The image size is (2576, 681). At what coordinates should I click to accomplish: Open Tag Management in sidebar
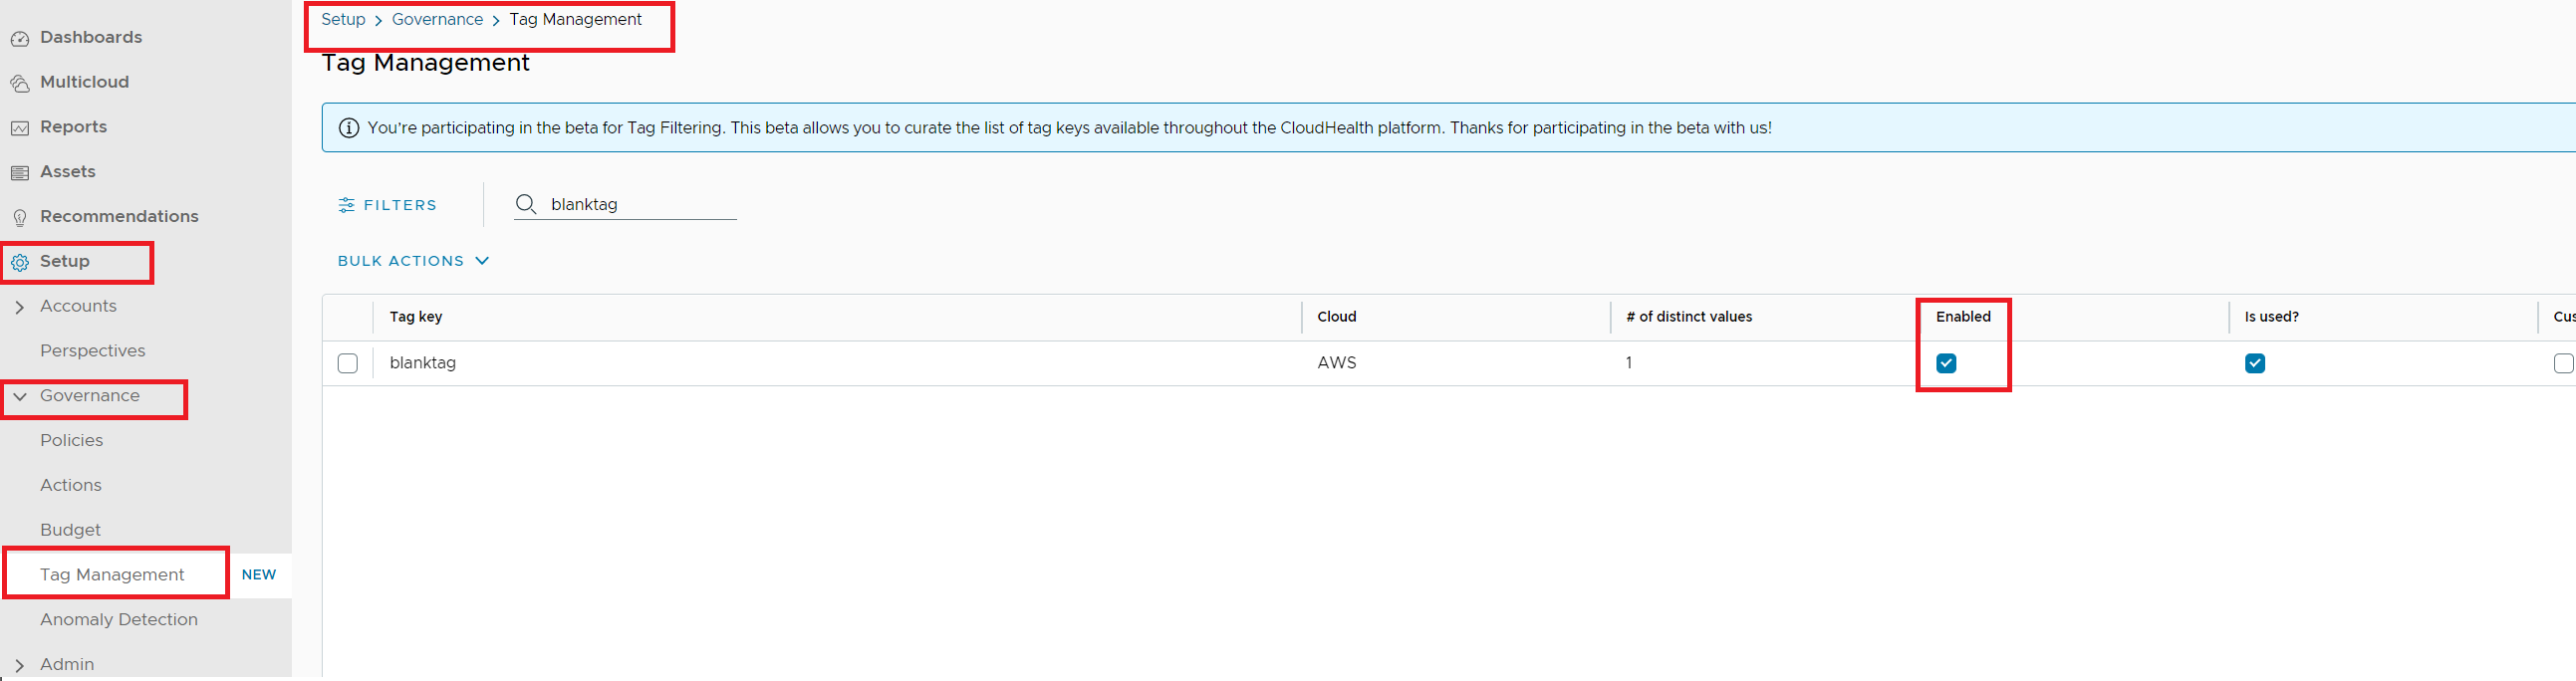(112, 575)
